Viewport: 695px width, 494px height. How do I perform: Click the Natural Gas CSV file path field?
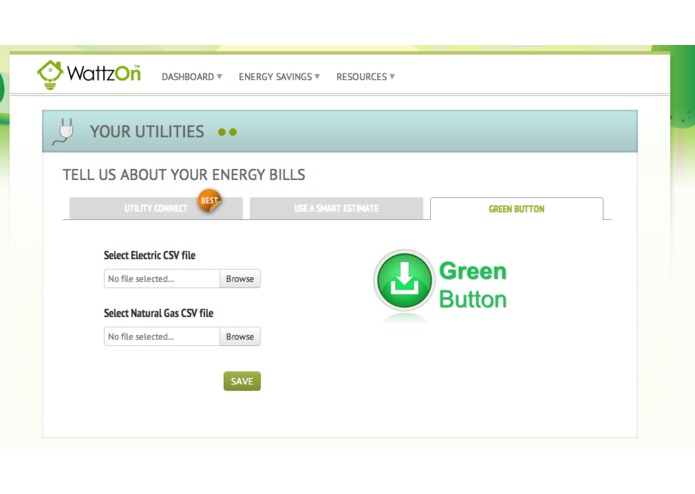[x=162, y=337]
